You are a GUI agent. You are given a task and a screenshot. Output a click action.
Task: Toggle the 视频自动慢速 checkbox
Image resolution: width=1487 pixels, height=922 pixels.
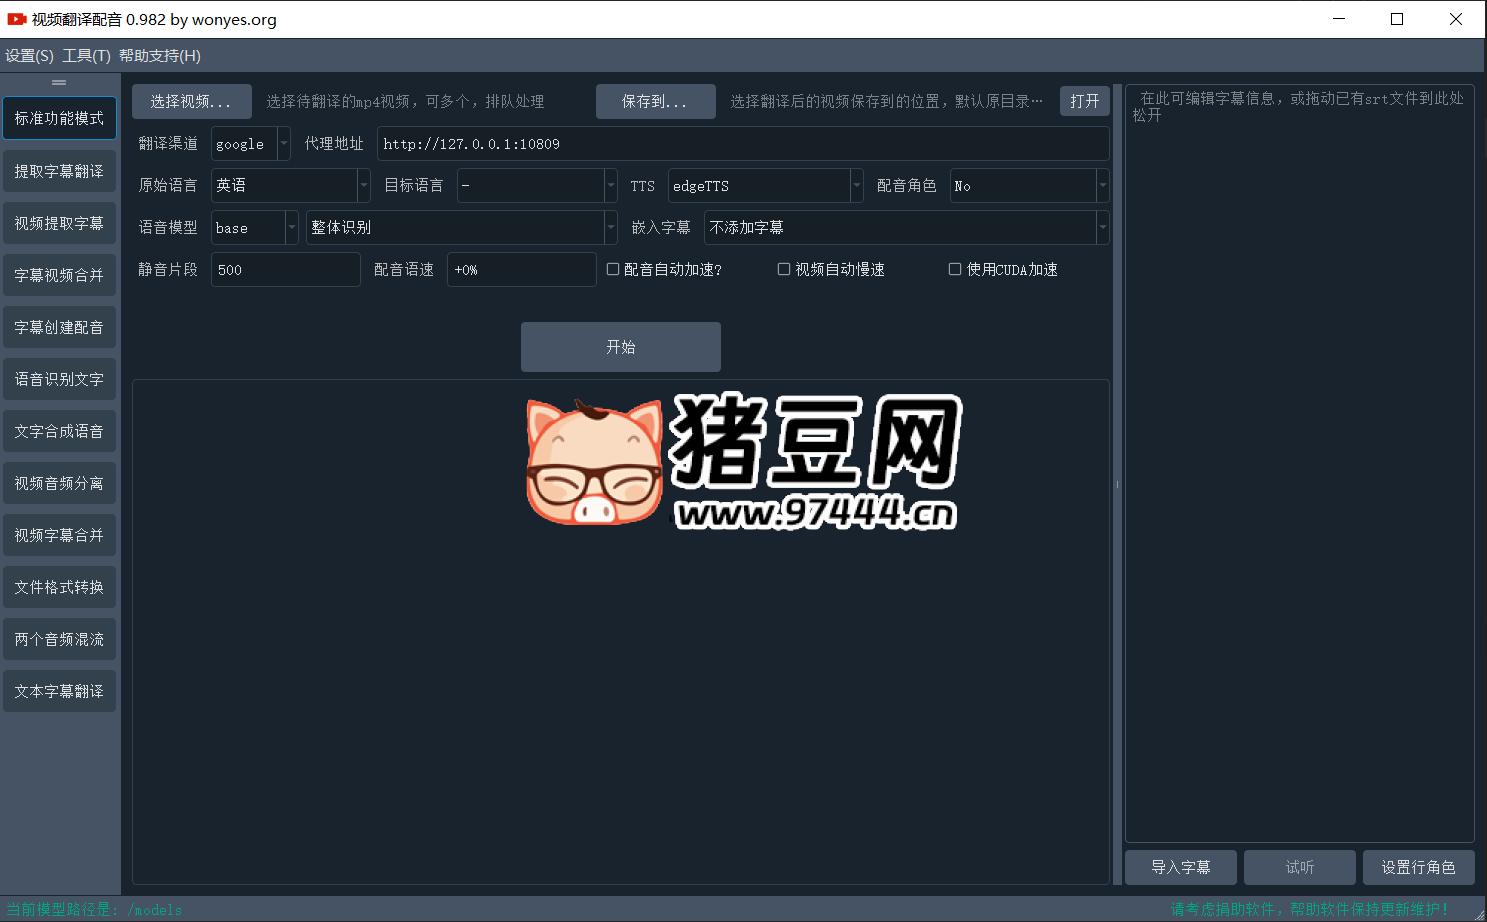[x=784, y=269]
